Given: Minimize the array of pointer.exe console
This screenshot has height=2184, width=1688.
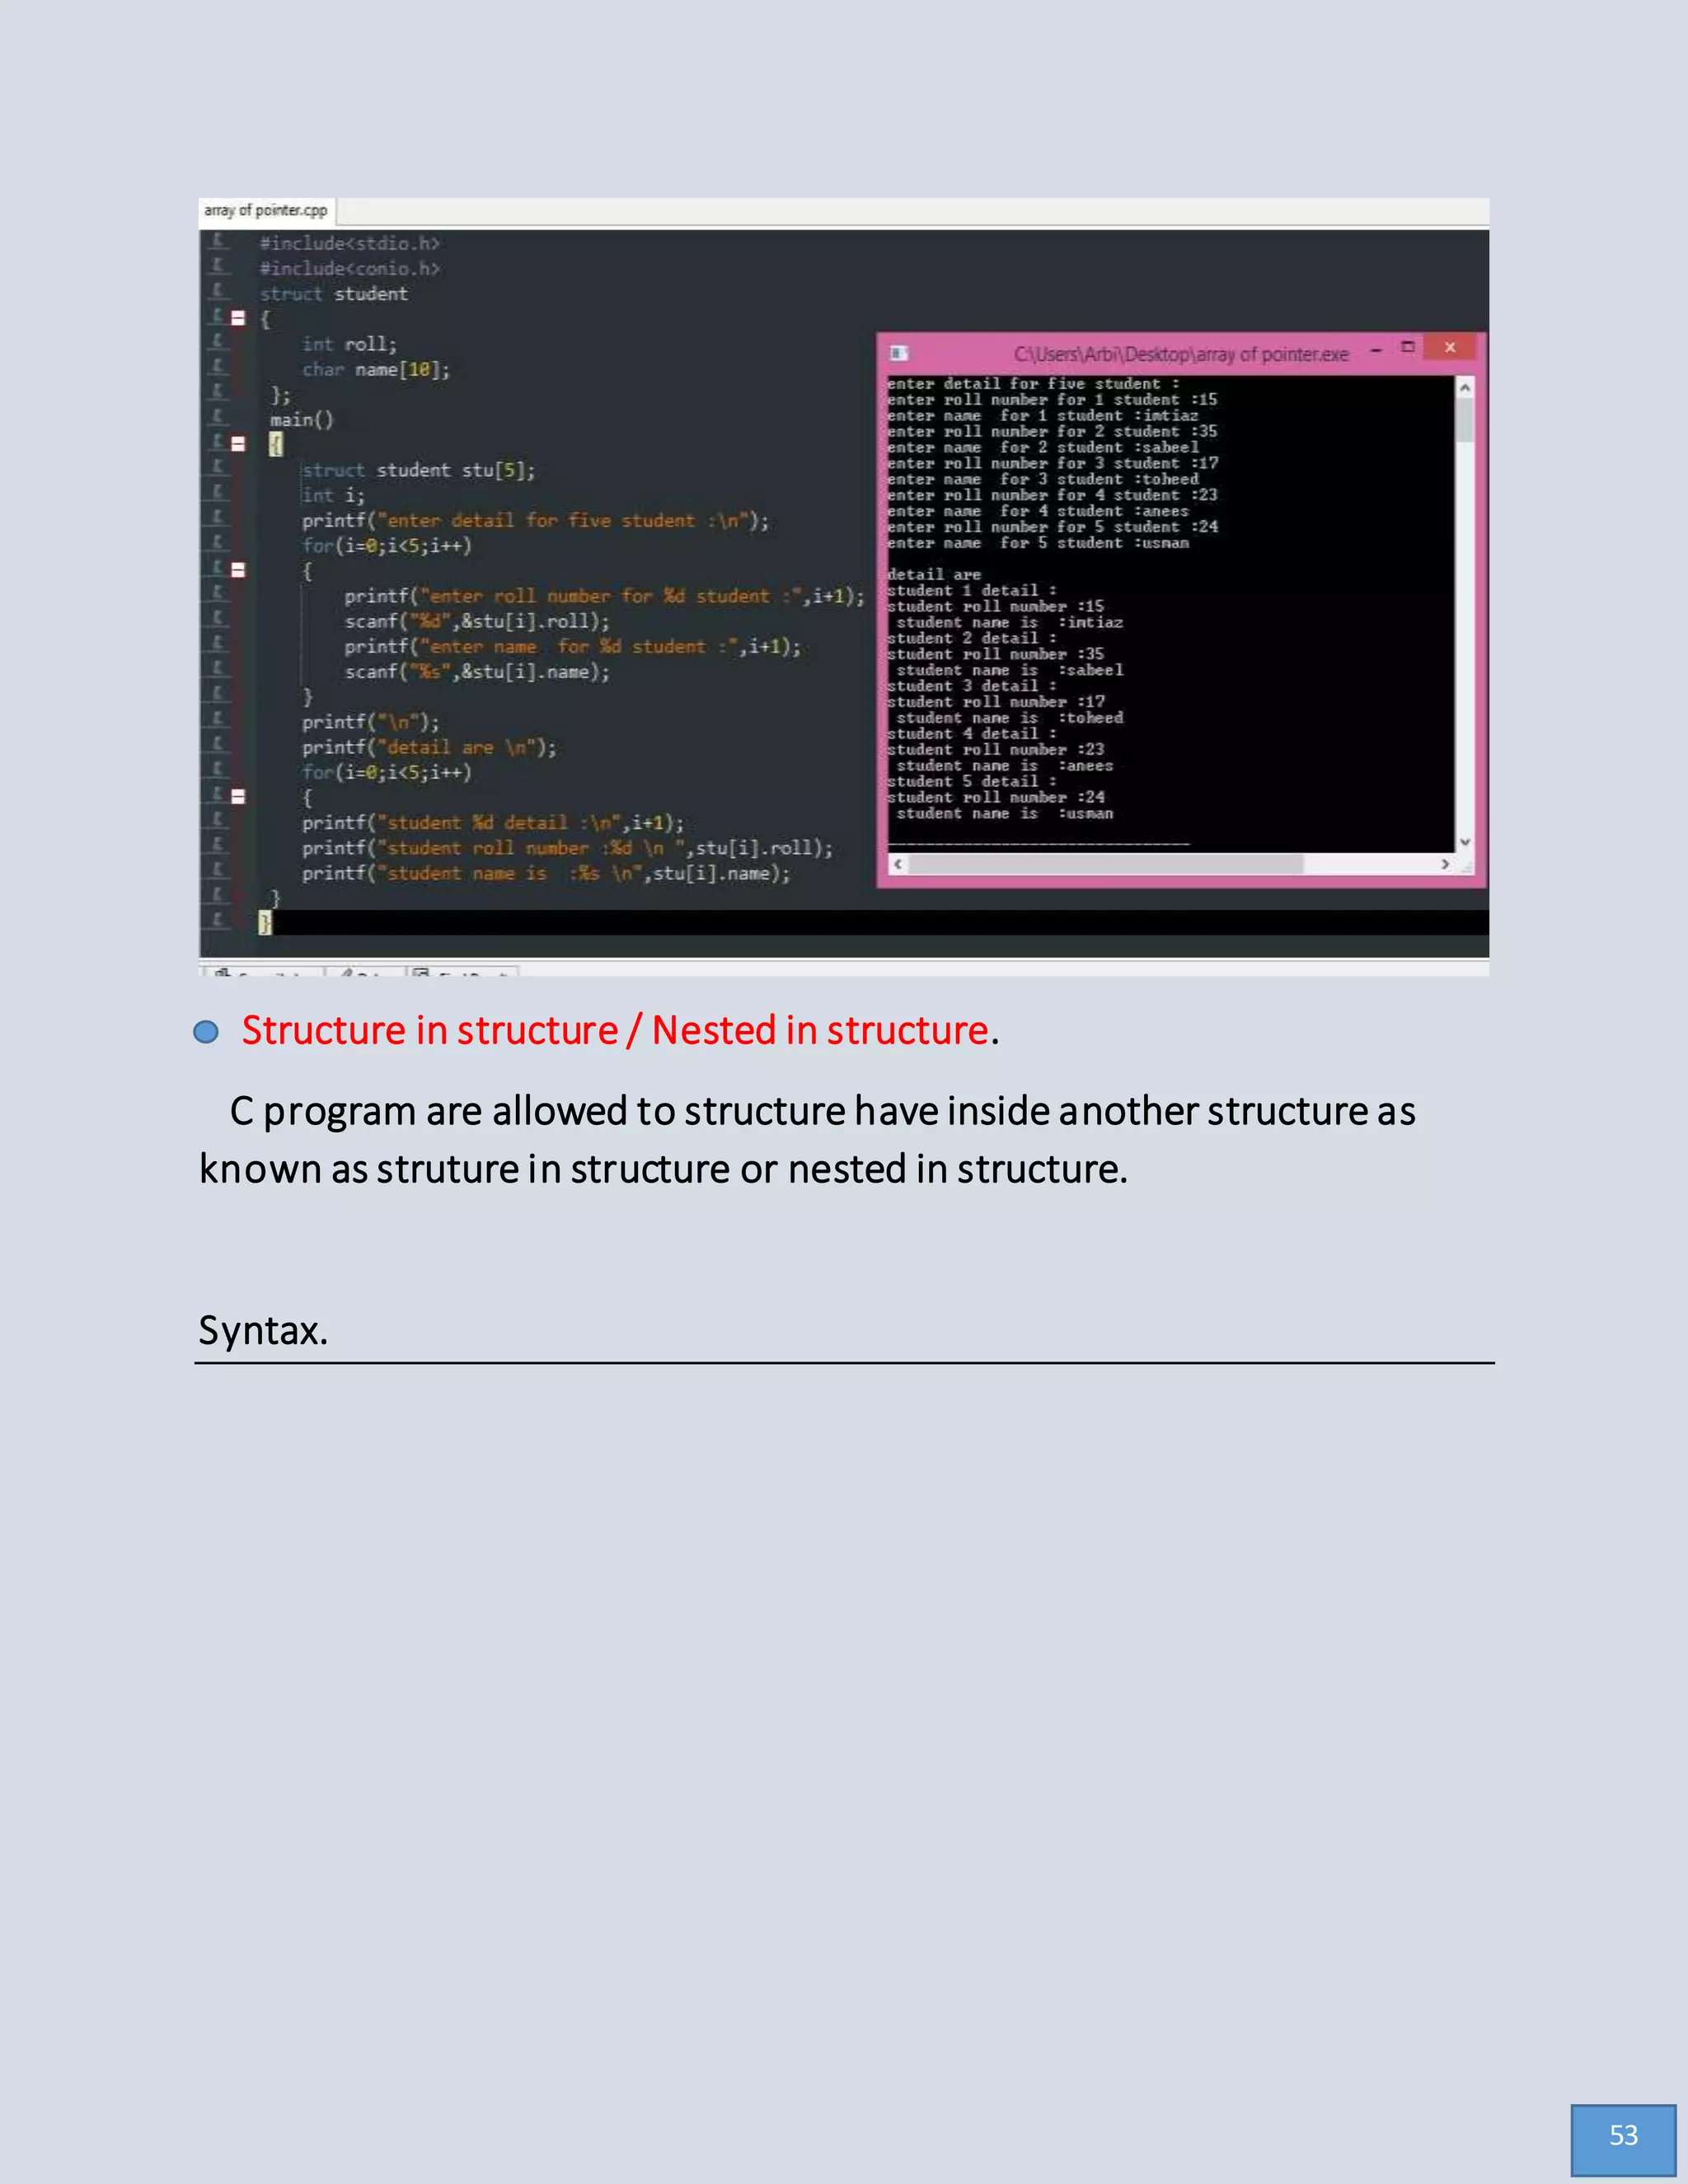Looking at the screenshot, I should coord(1377,350).
